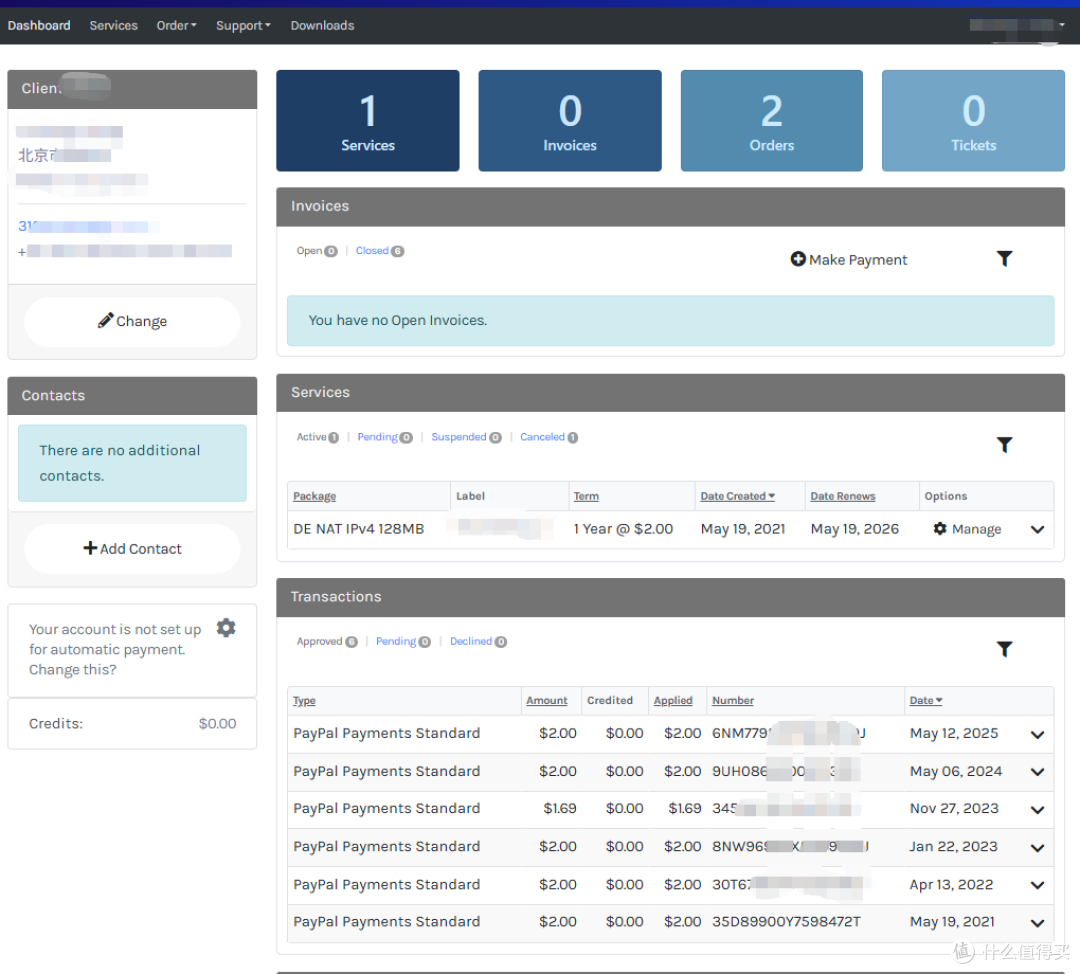The width and height of the screenshot is (1080, 974).
Task: Expand the Jan 22, 2023 transaction row
Action: 1037,848
